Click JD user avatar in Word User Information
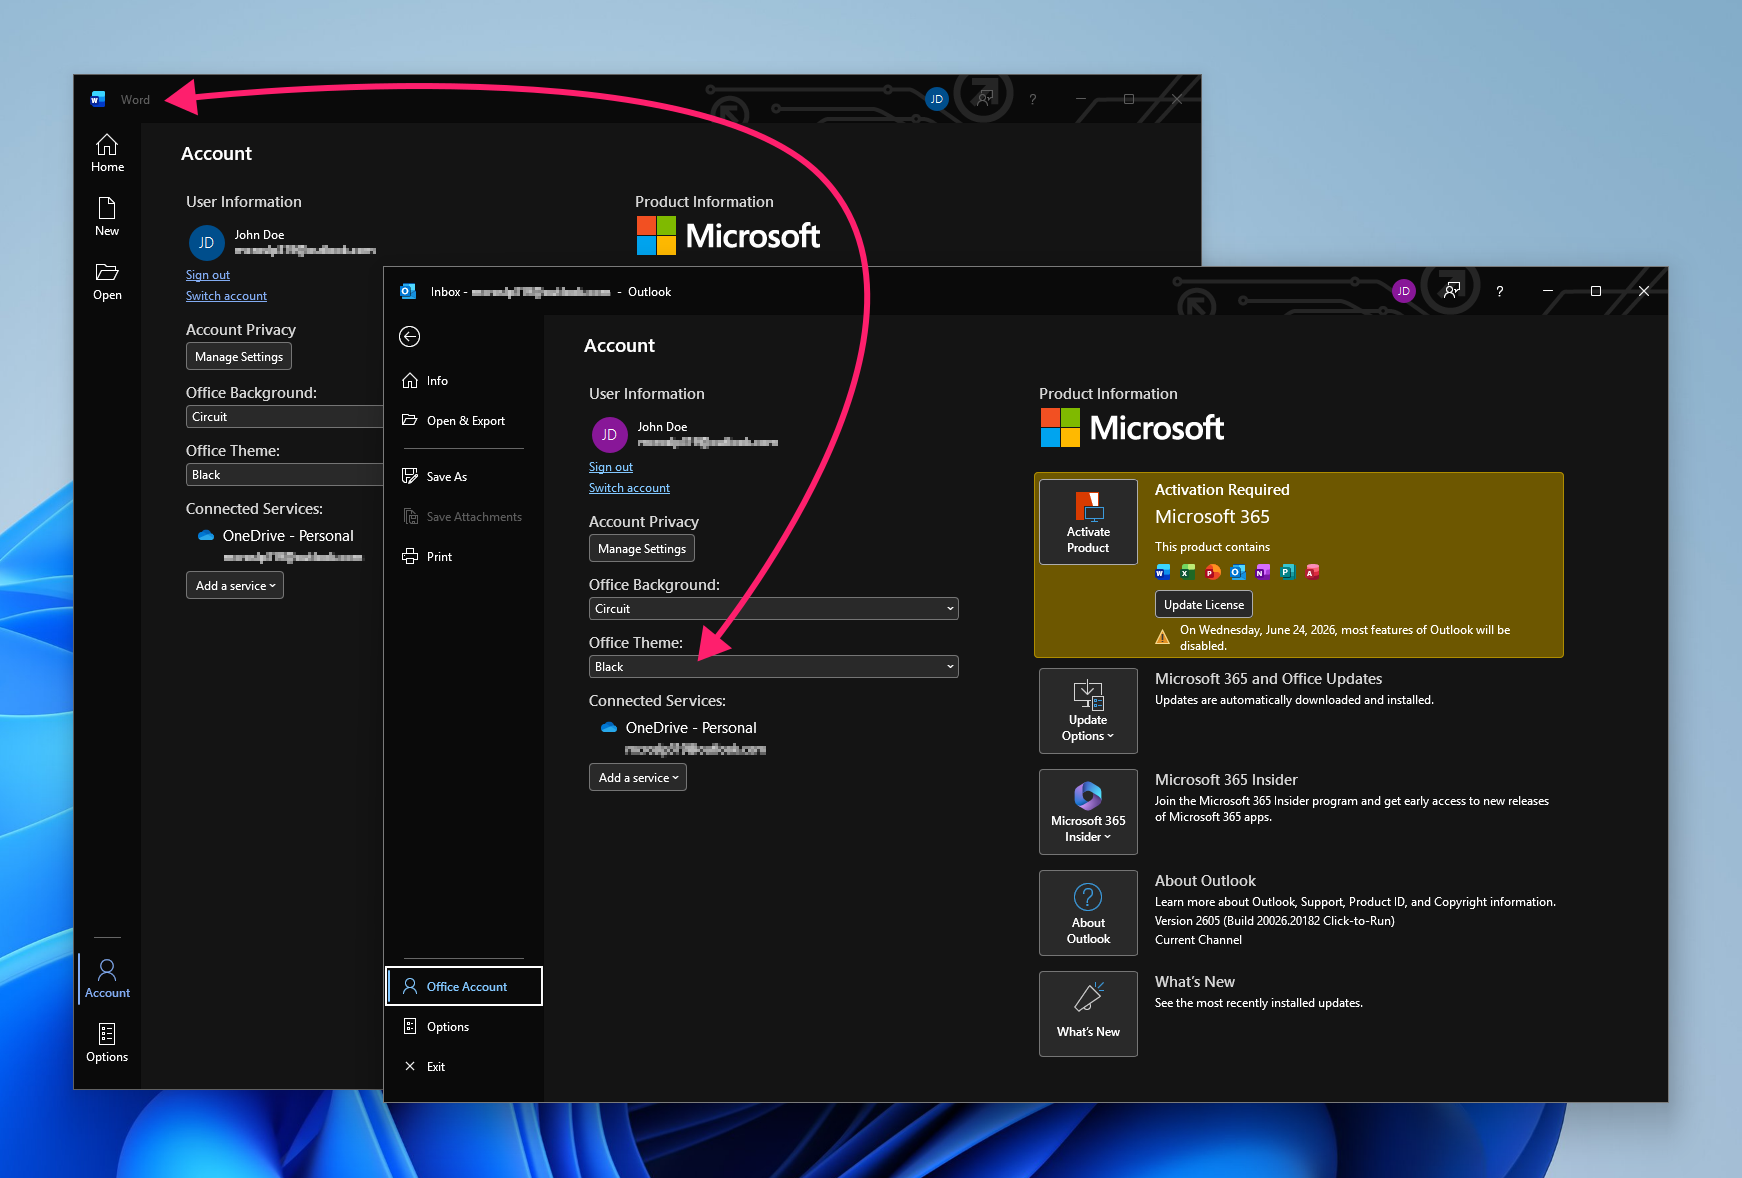 tap(206, 243)
